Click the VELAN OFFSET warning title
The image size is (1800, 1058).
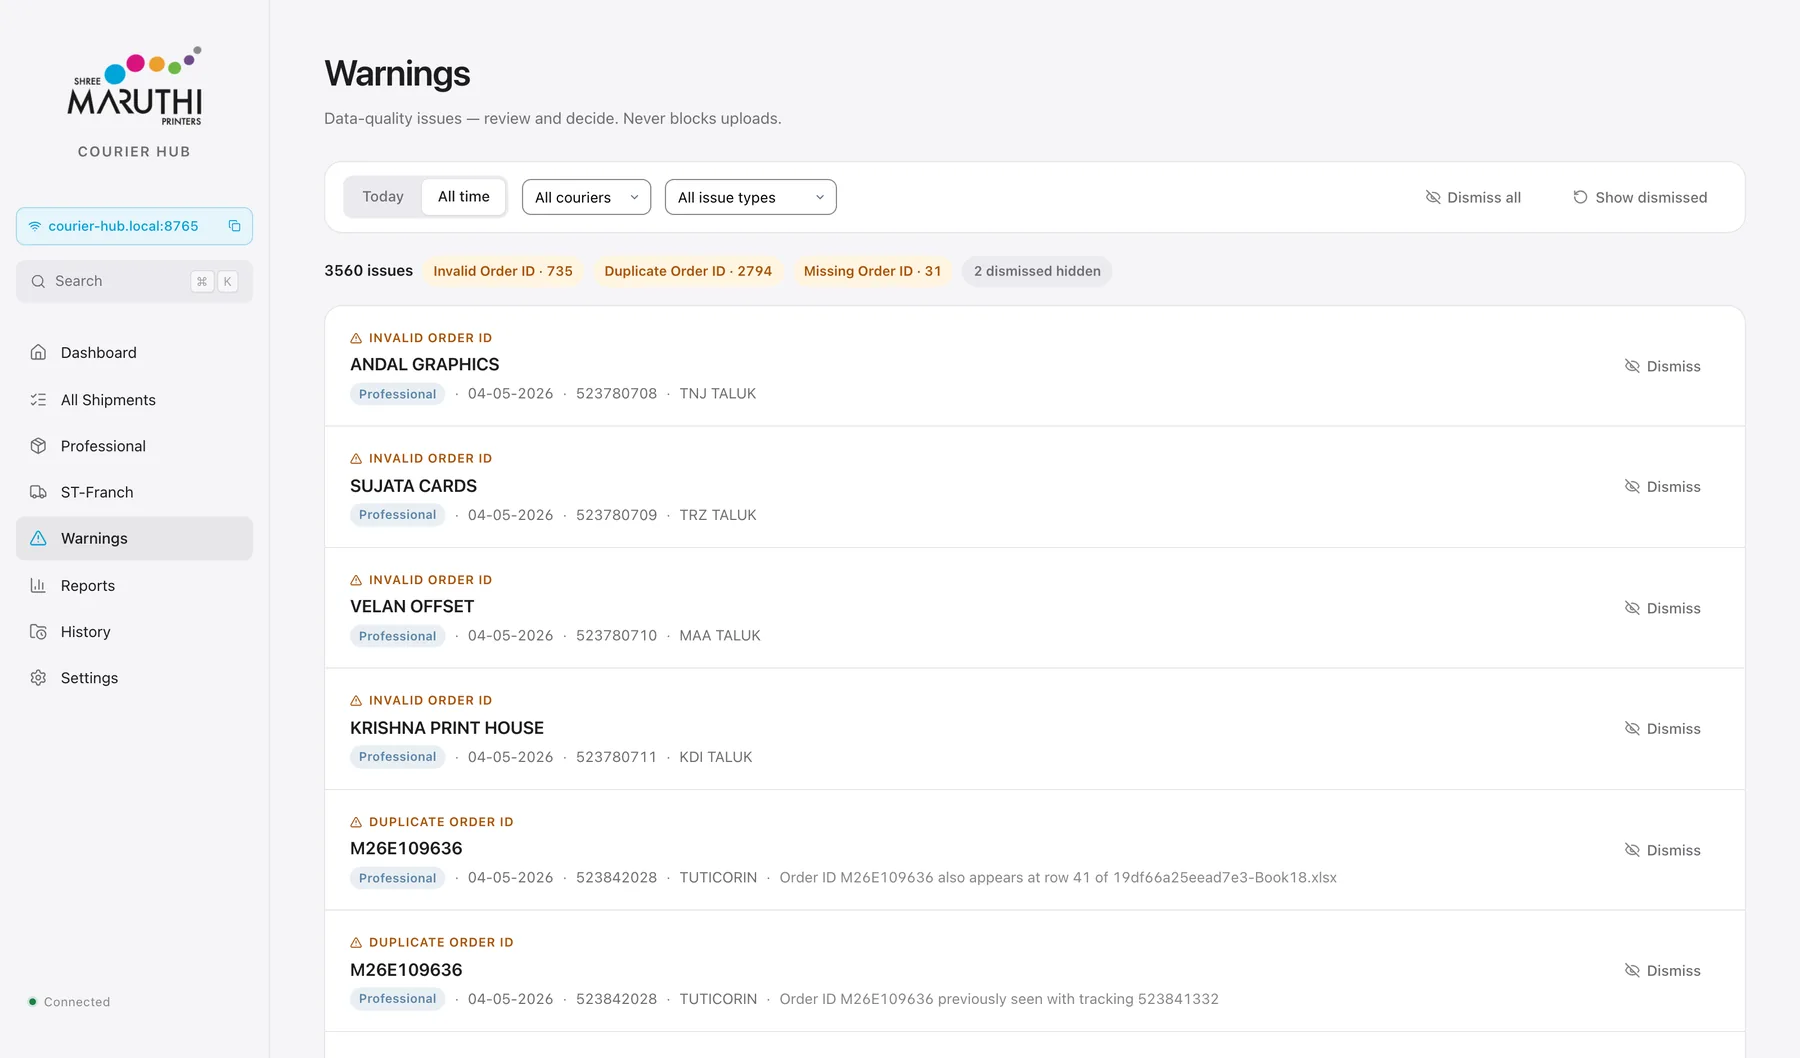click(412, 607)
